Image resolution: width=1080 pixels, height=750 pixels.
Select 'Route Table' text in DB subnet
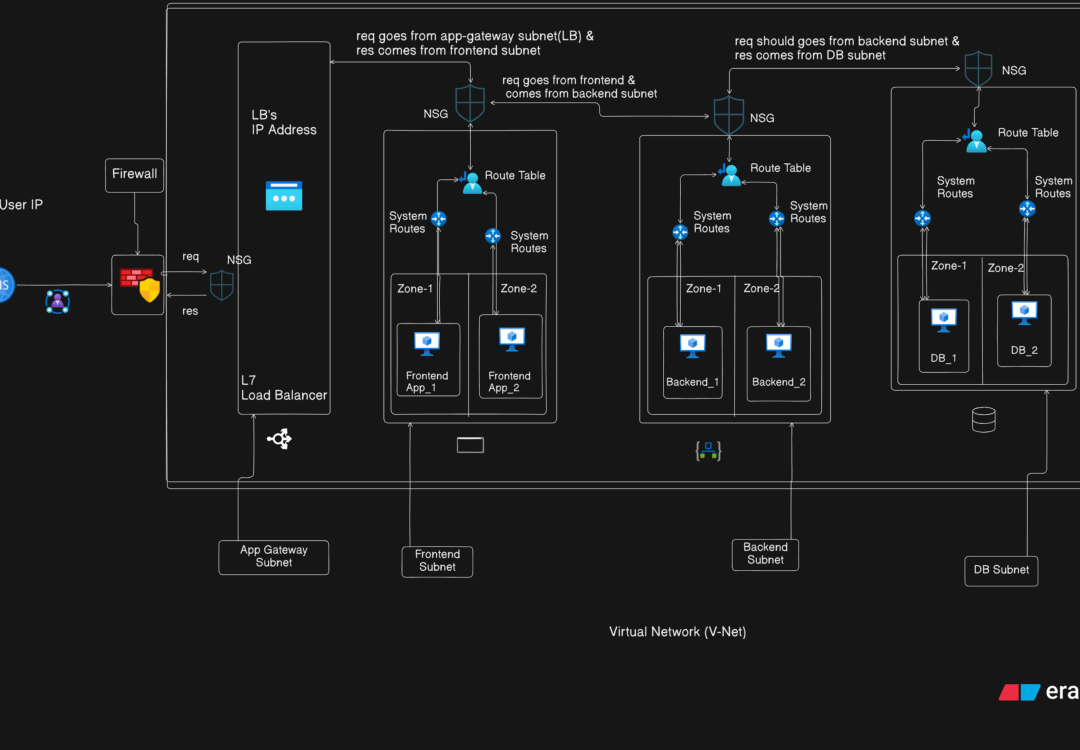pyautogui.click(x=1028, y=133)
